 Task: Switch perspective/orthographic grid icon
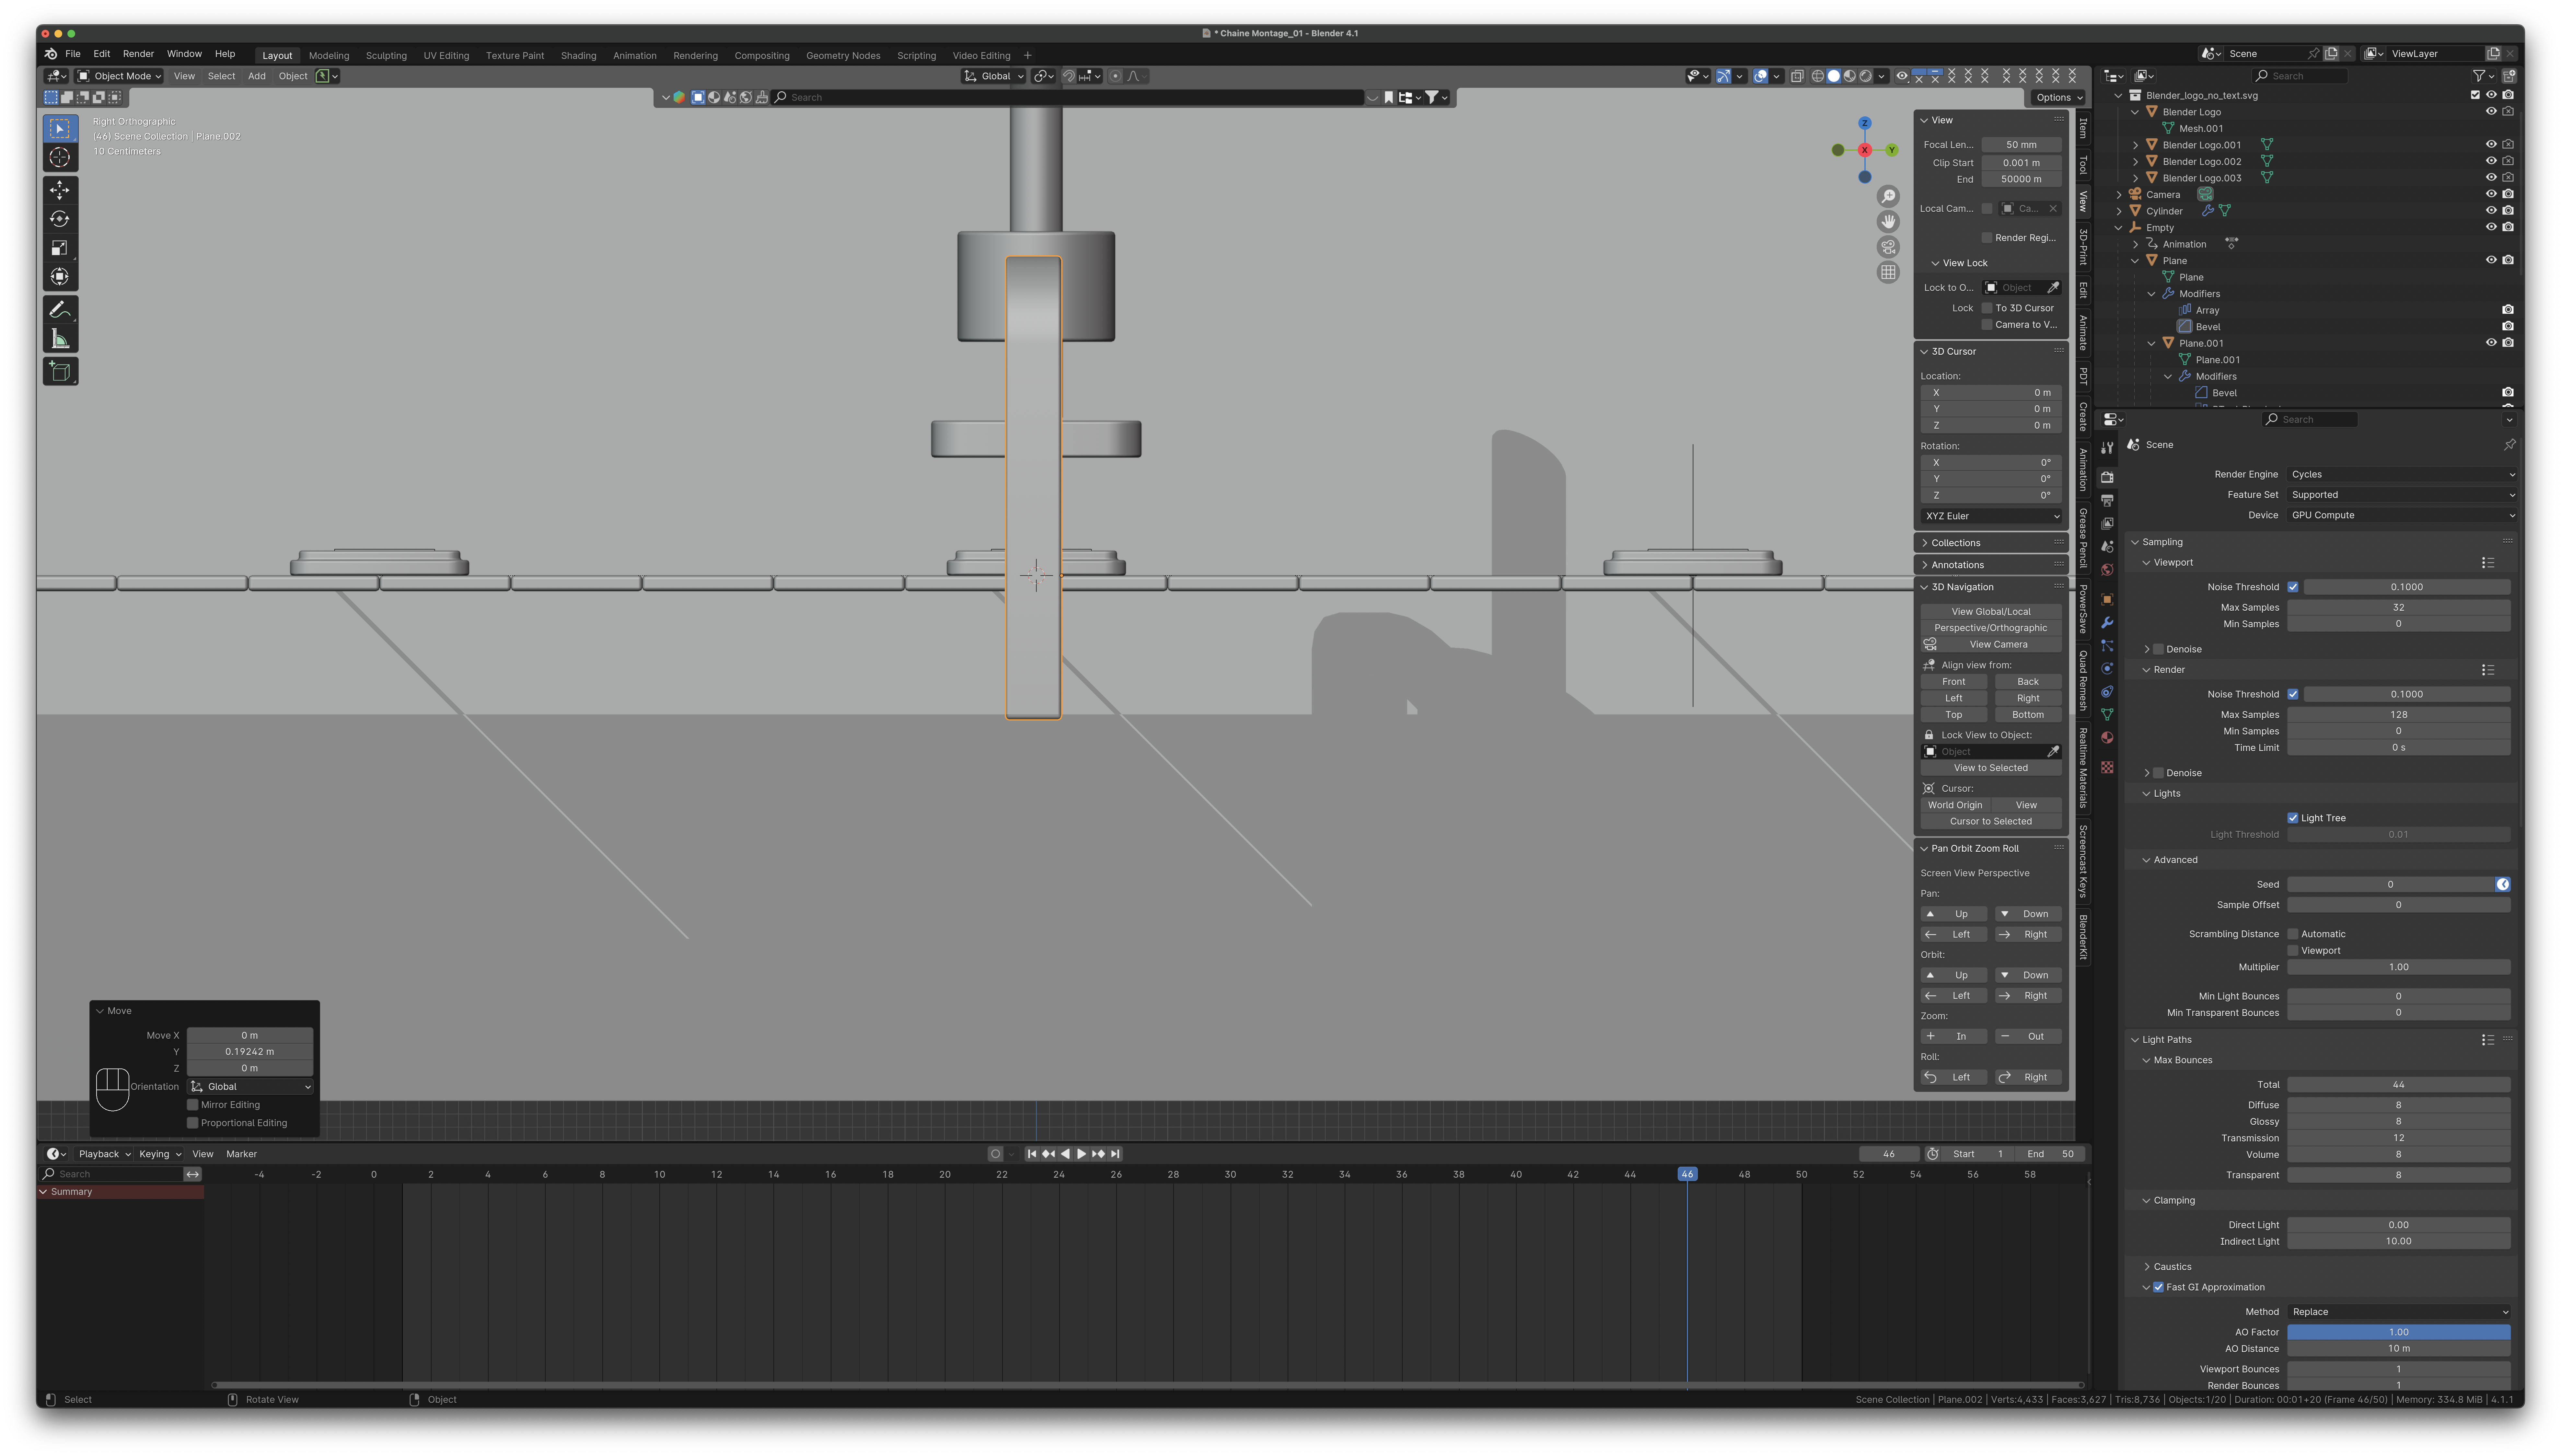pyautogui.click(x=1888, y=272)
